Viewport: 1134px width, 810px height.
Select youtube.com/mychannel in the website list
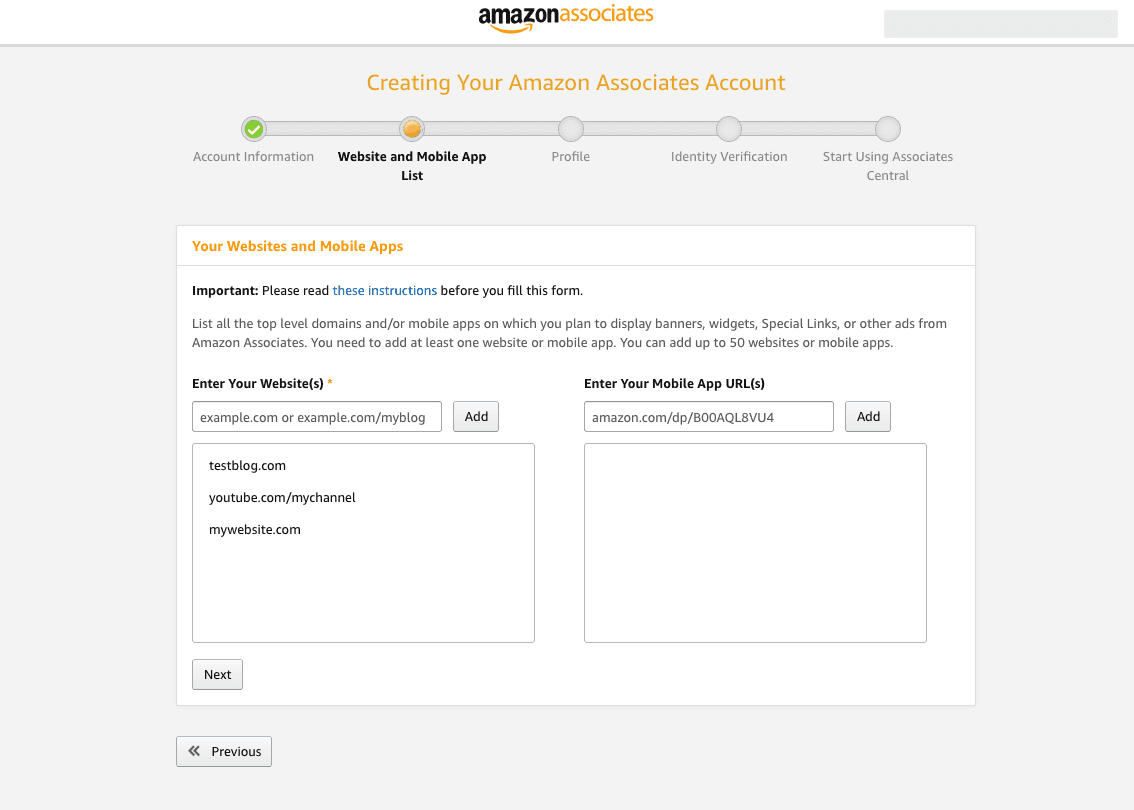[x=282, y=498]
